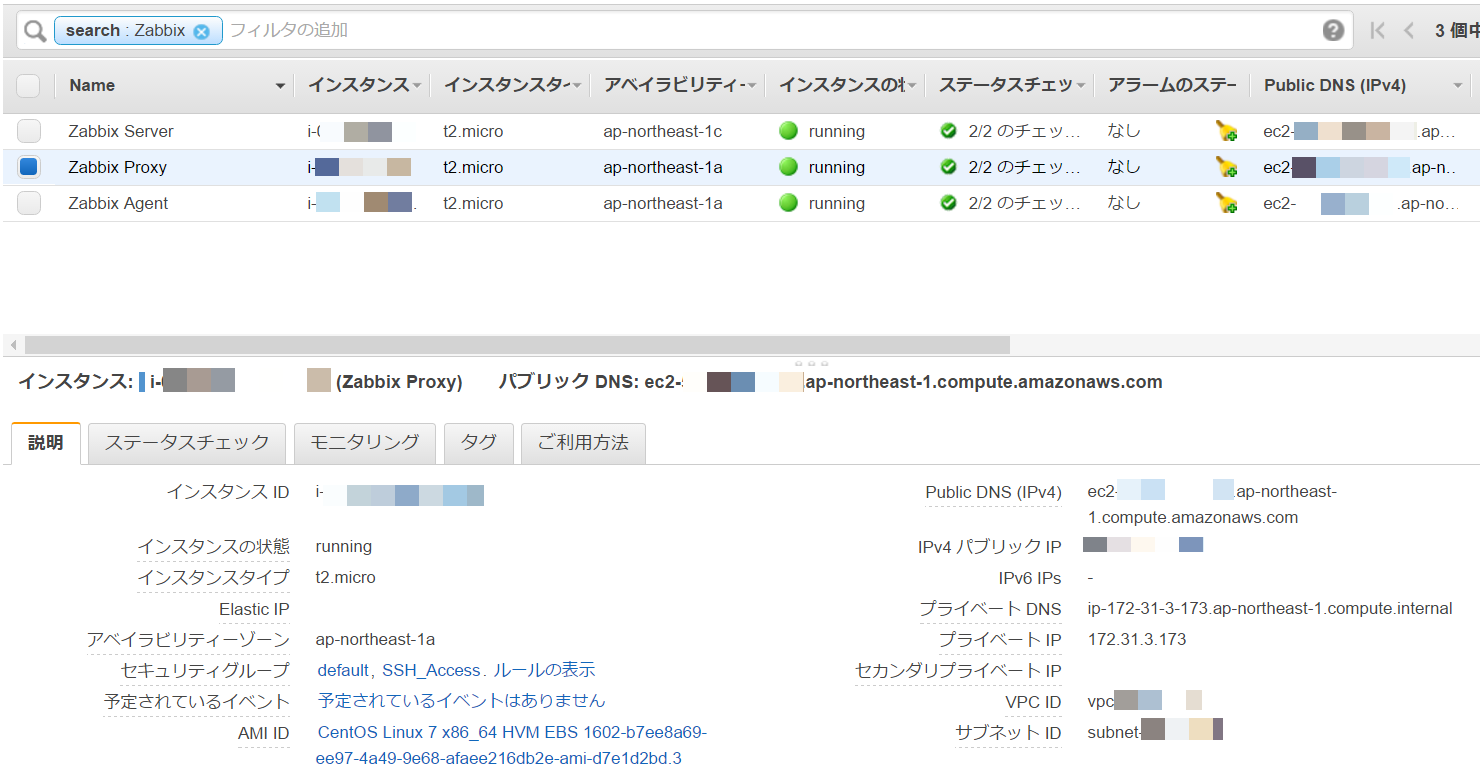Open the インスタンスタイプ column dropdown arrow
Screen dimensions: 1480x772
(577, 87)
